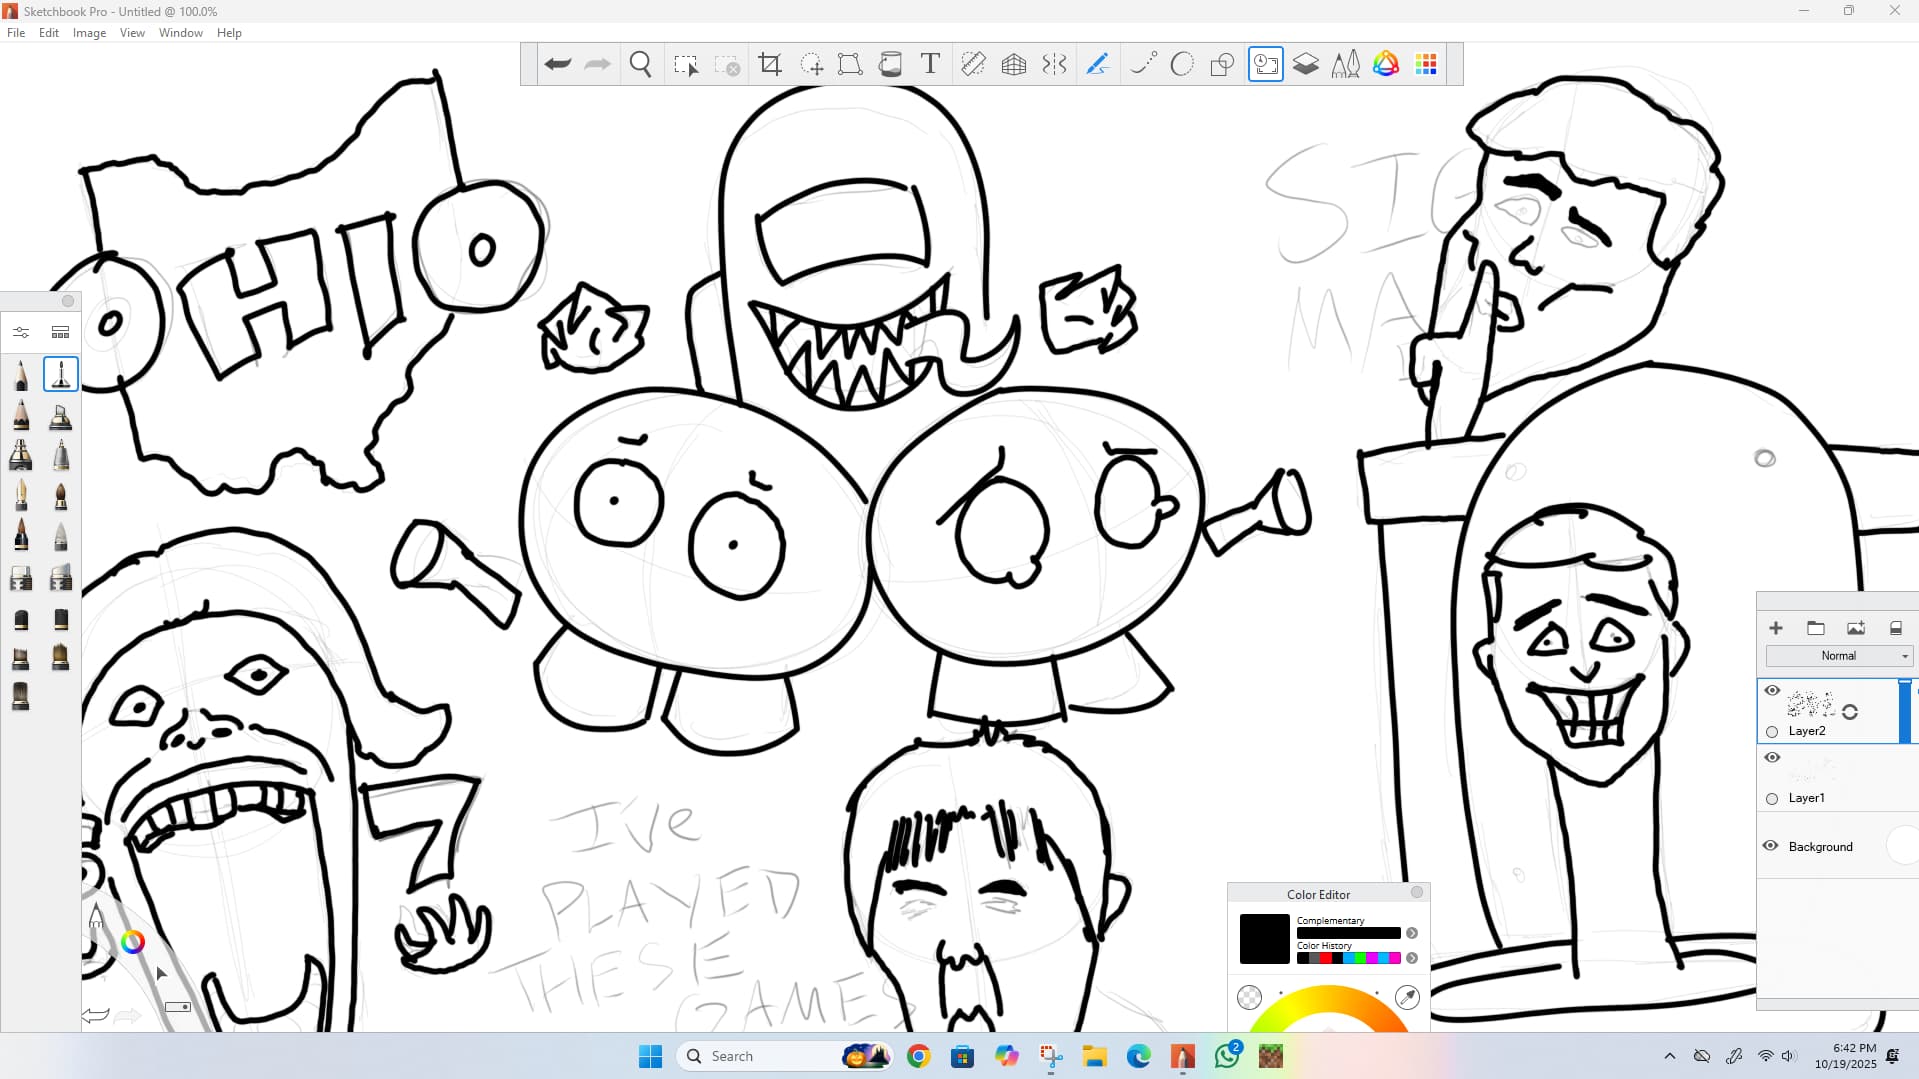This screenshot has width=1919, height=1079.
Task: Select the highlighted inking pen brush
Action: pyautogui.click(x=61, y=374)
